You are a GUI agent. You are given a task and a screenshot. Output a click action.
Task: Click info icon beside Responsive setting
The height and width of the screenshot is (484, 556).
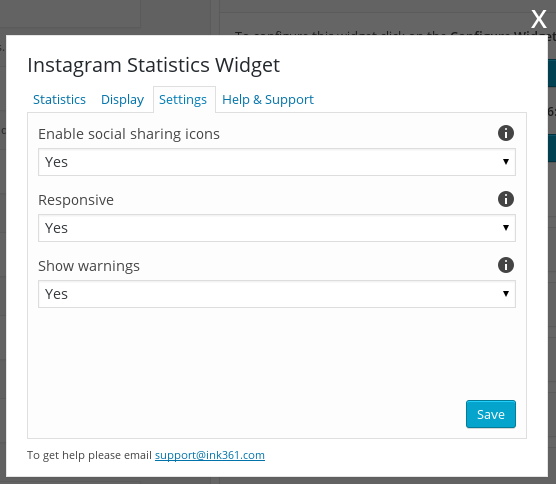pos(506,199)
